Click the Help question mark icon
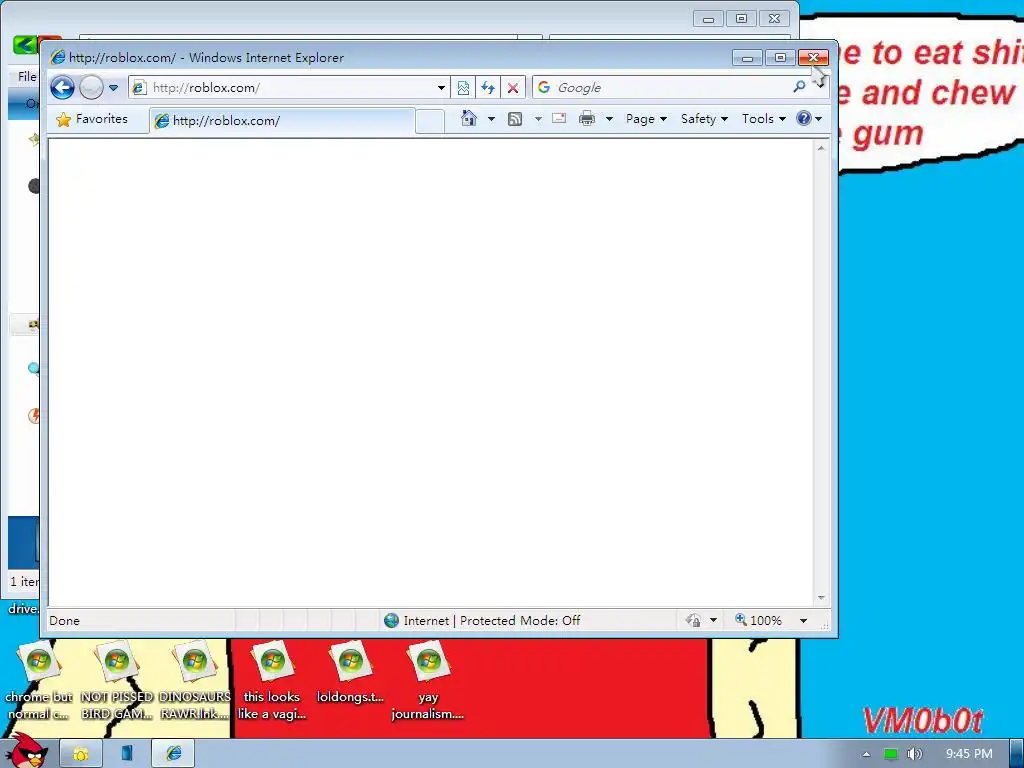The width and height of the screenshot is (1024, 768). click(x=804, y=118)
